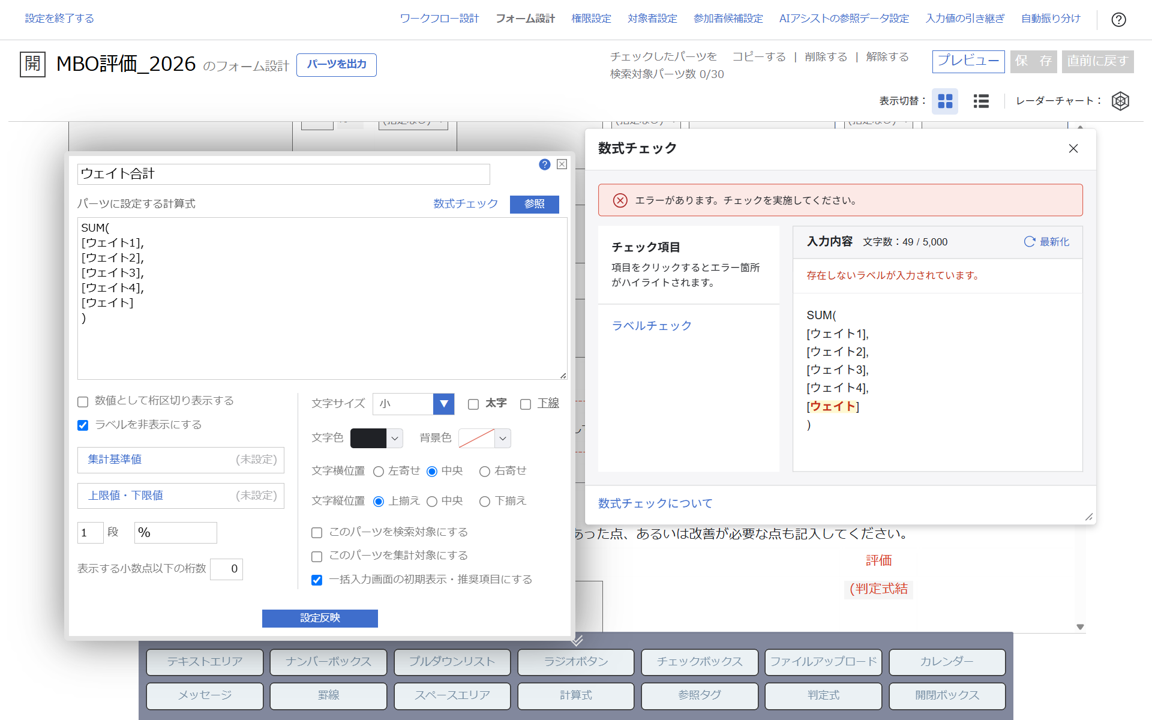
Task: Open 参加者候補設定 tab
Action: (728, 18)
